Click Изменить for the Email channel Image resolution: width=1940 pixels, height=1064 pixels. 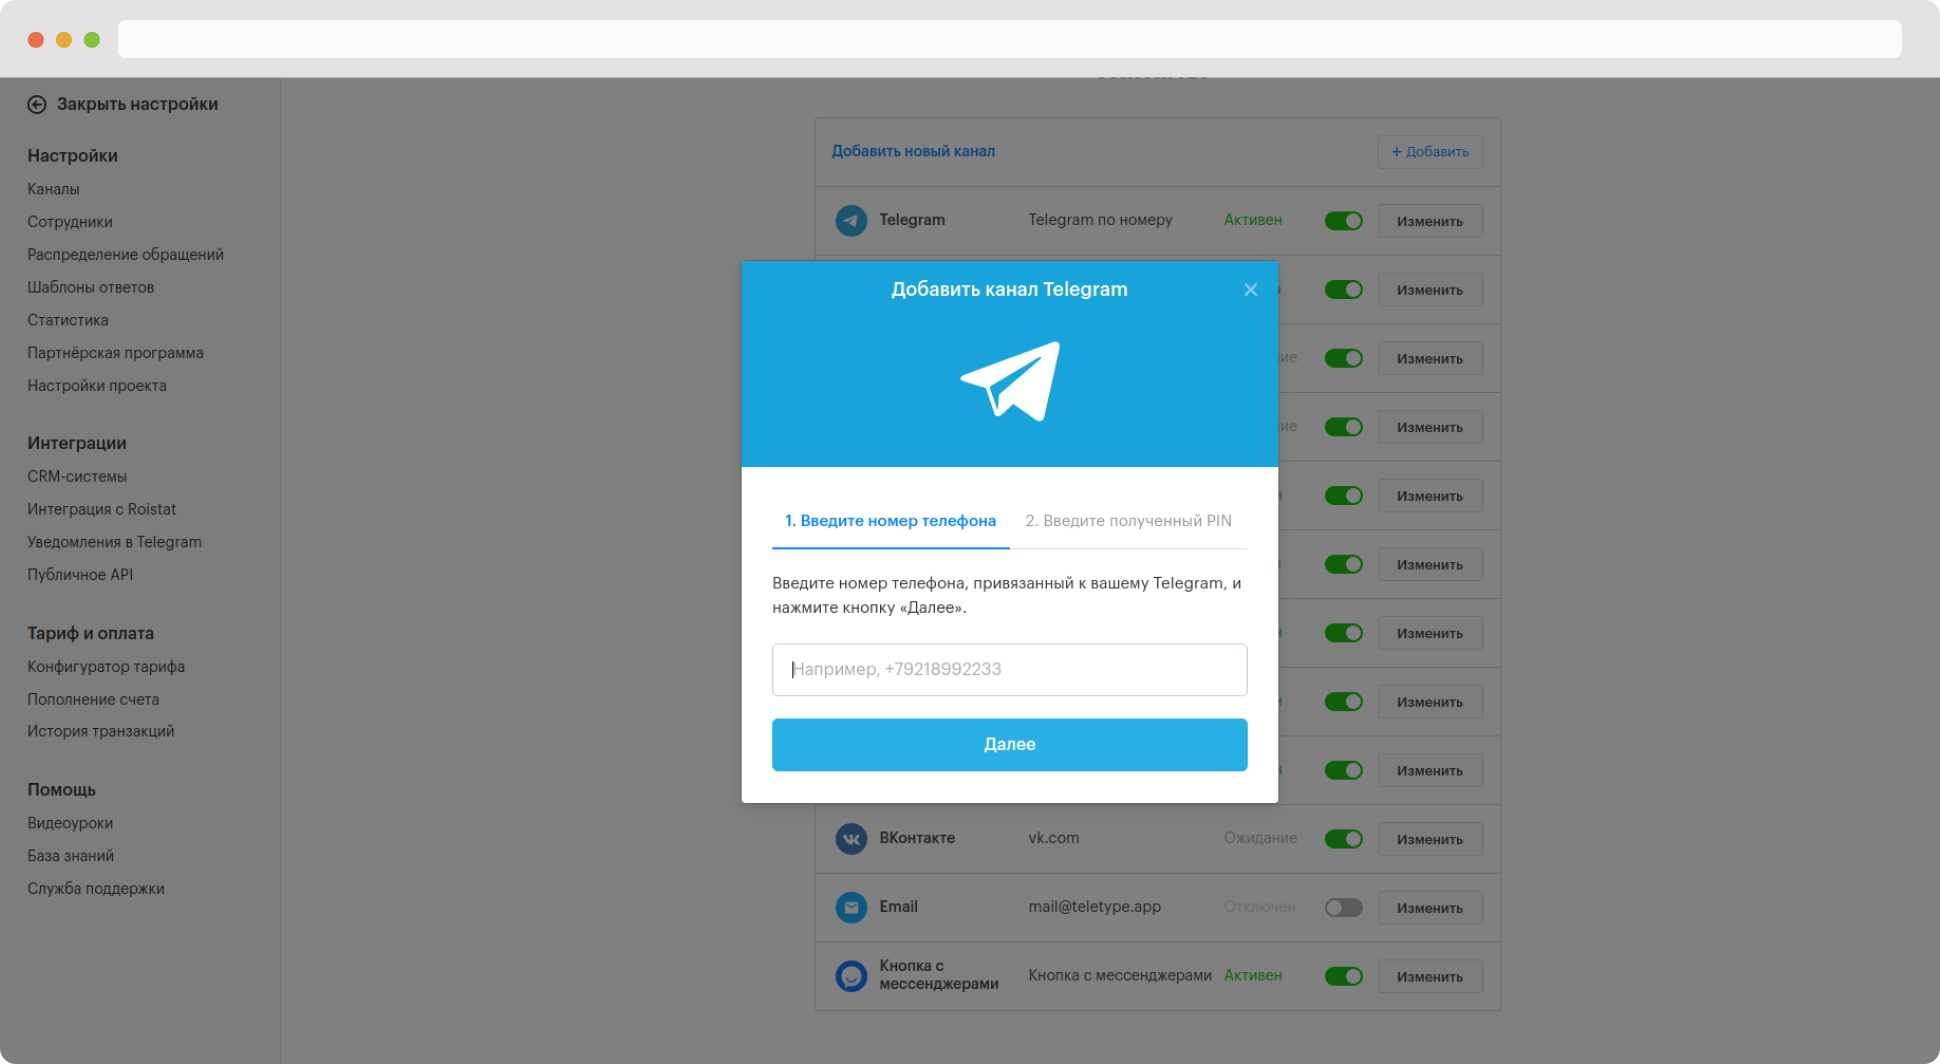coord(1430,908)
